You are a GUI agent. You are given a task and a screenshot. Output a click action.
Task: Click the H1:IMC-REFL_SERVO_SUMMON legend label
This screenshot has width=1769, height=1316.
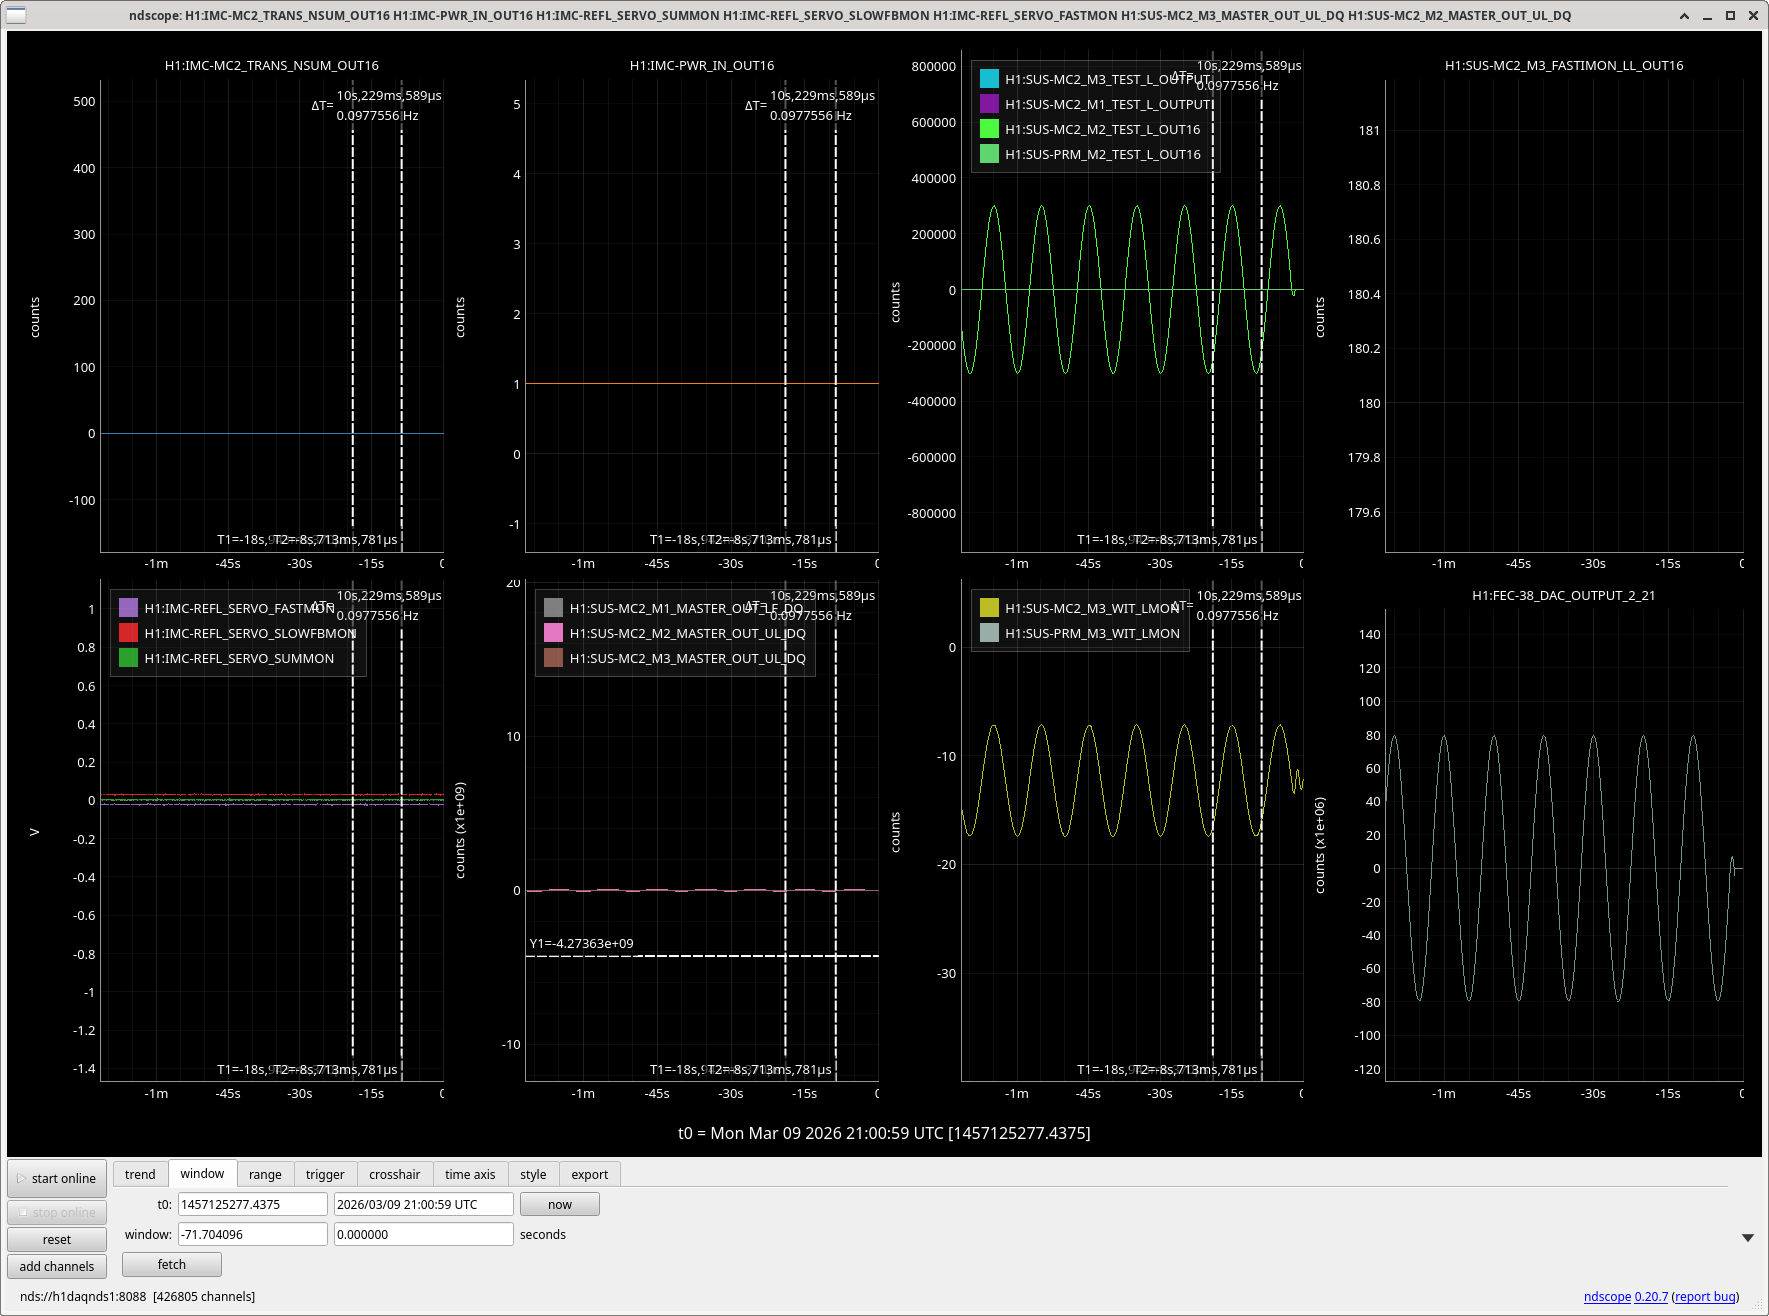pos(239,659)
